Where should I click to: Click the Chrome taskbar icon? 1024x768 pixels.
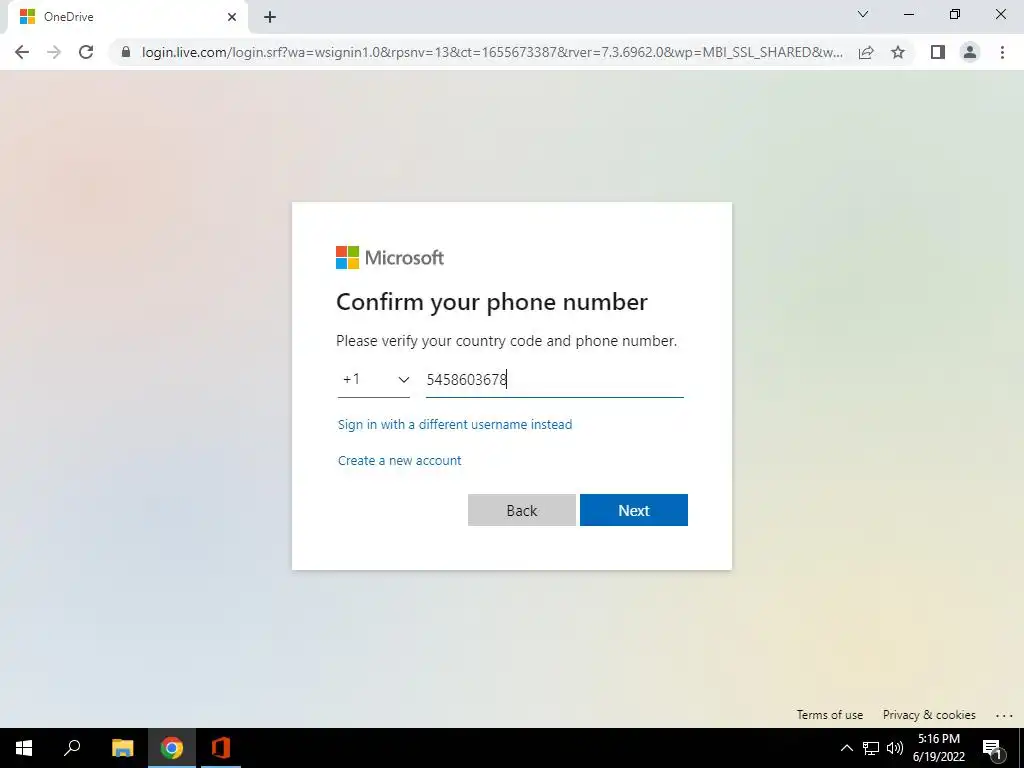[172, 748]
